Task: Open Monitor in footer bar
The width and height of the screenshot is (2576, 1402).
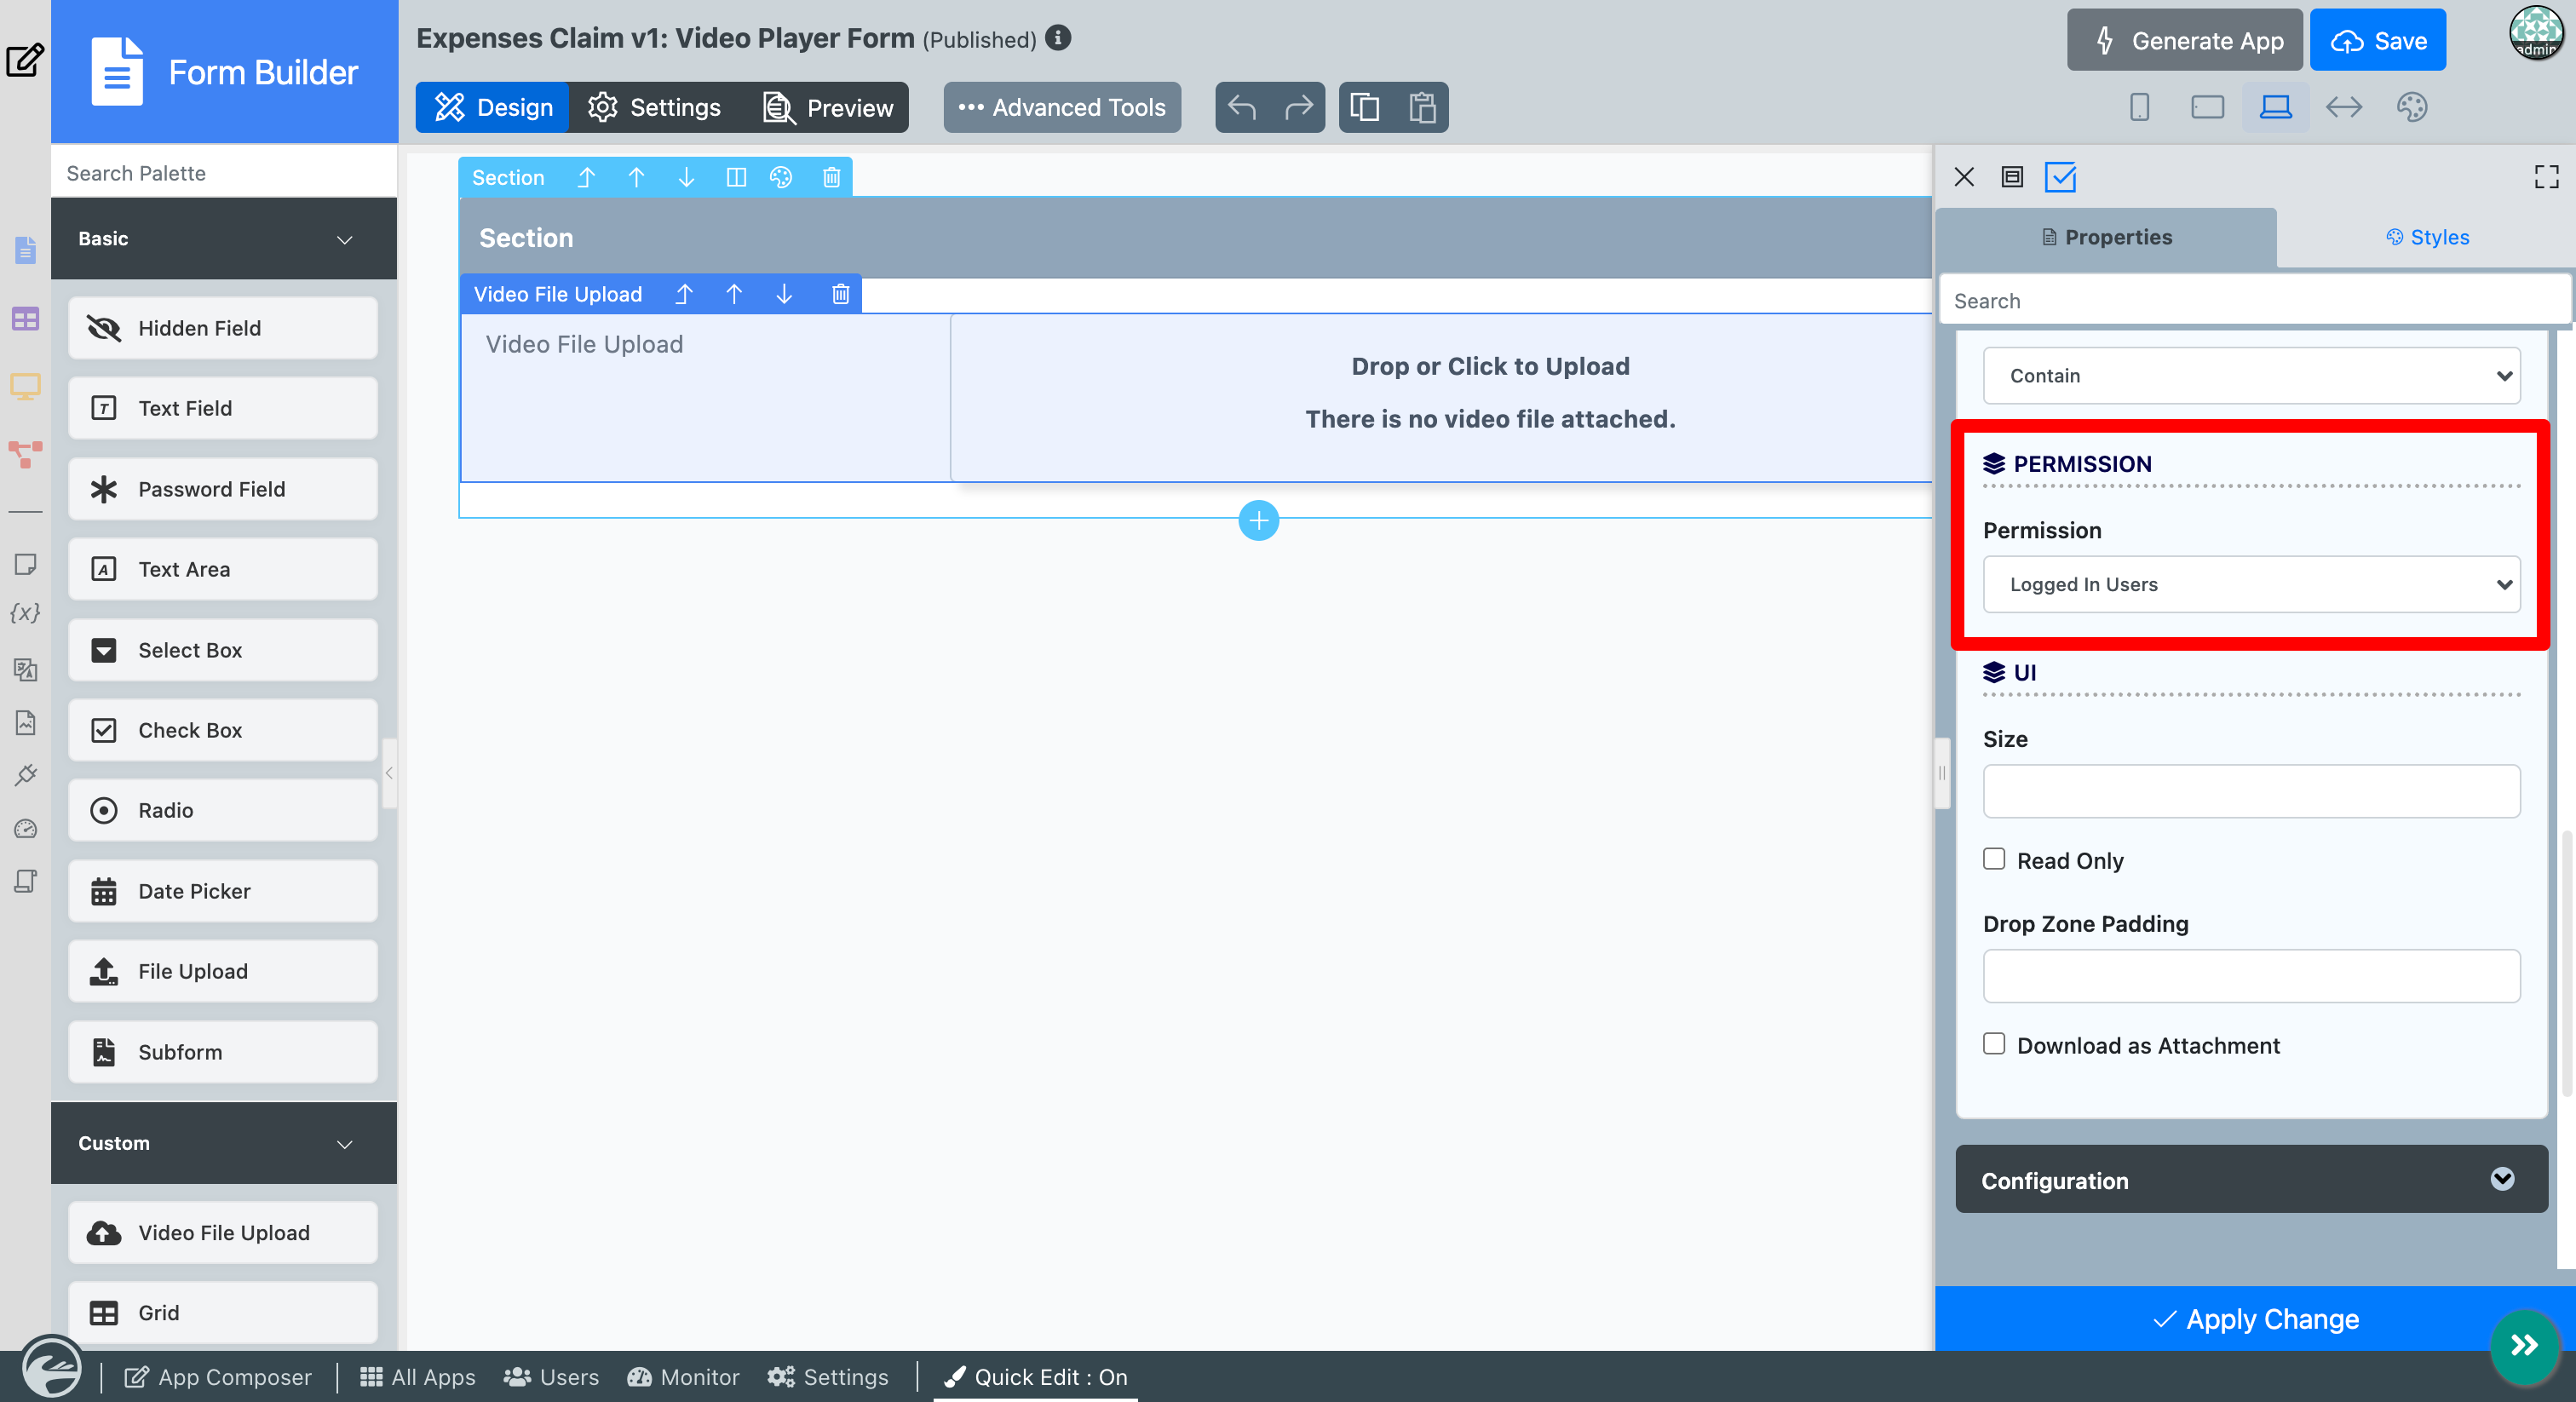Action: point(683,1377)
